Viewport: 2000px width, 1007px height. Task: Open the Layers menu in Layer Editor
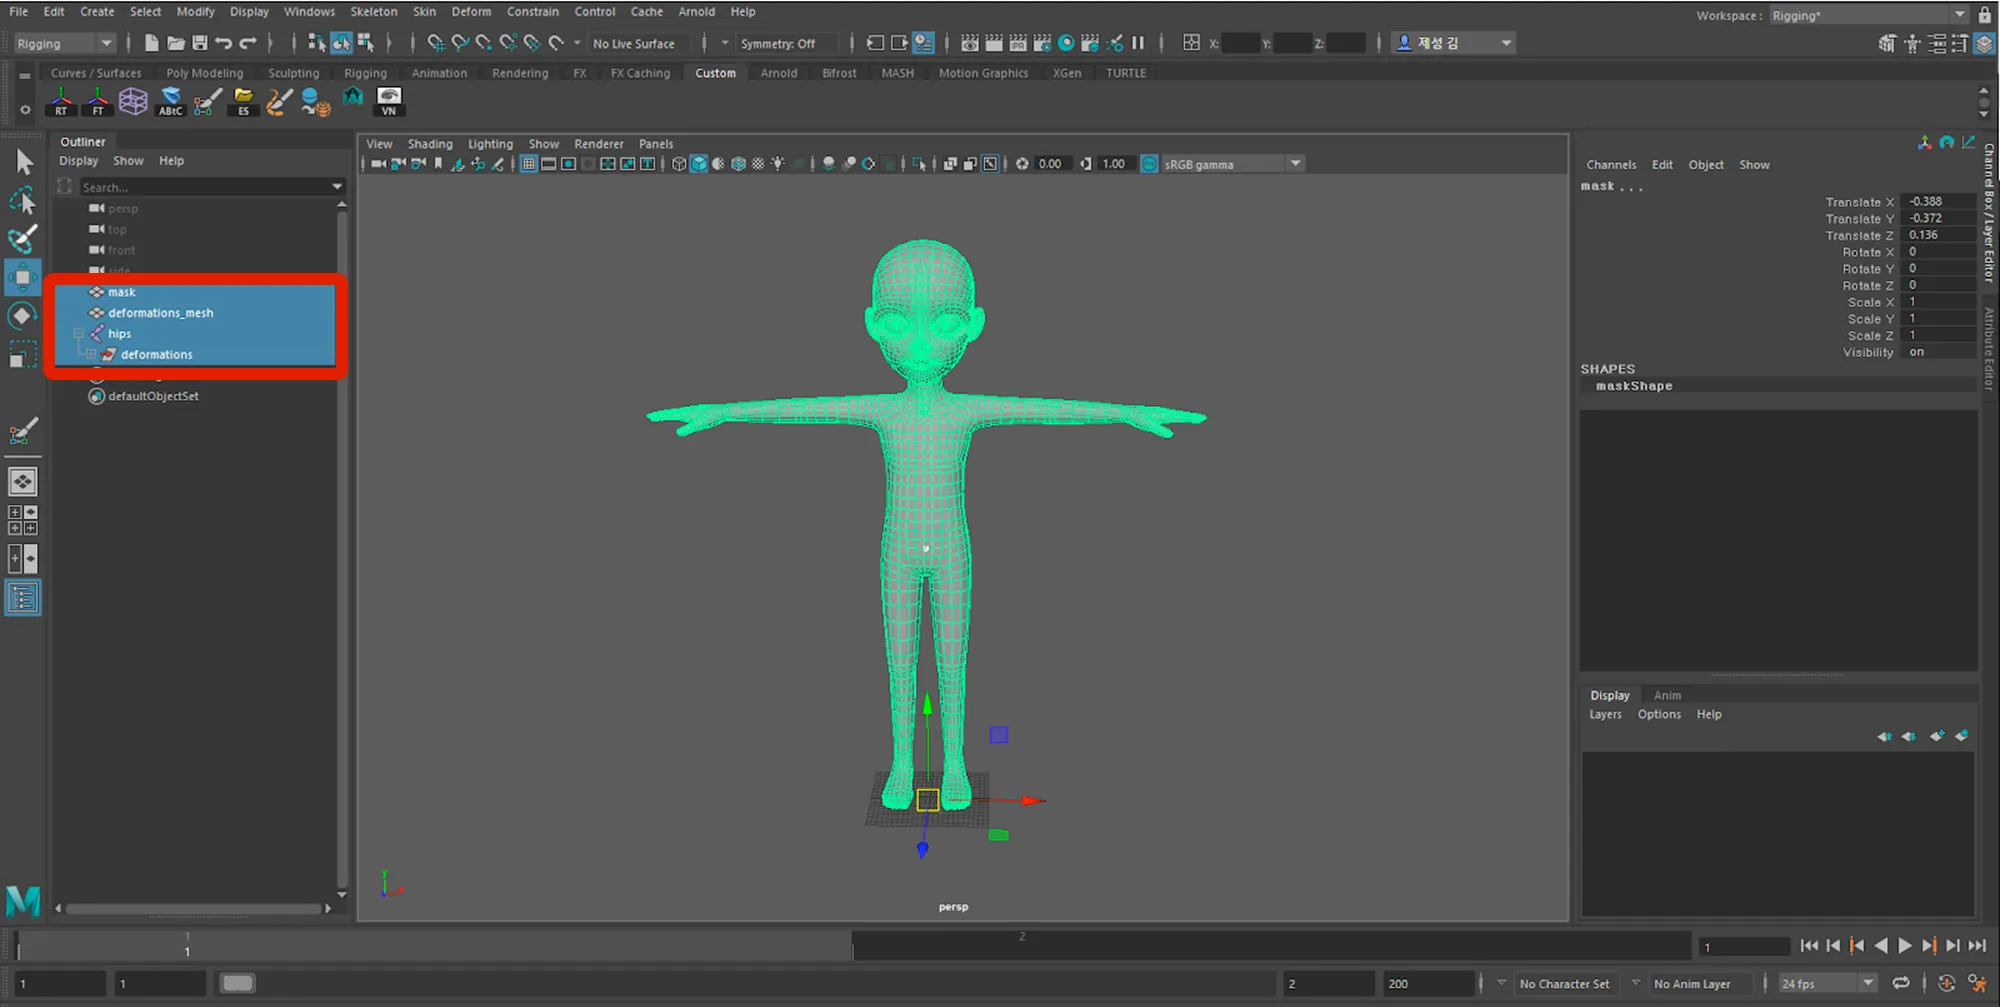click(x=1605, y=714)
